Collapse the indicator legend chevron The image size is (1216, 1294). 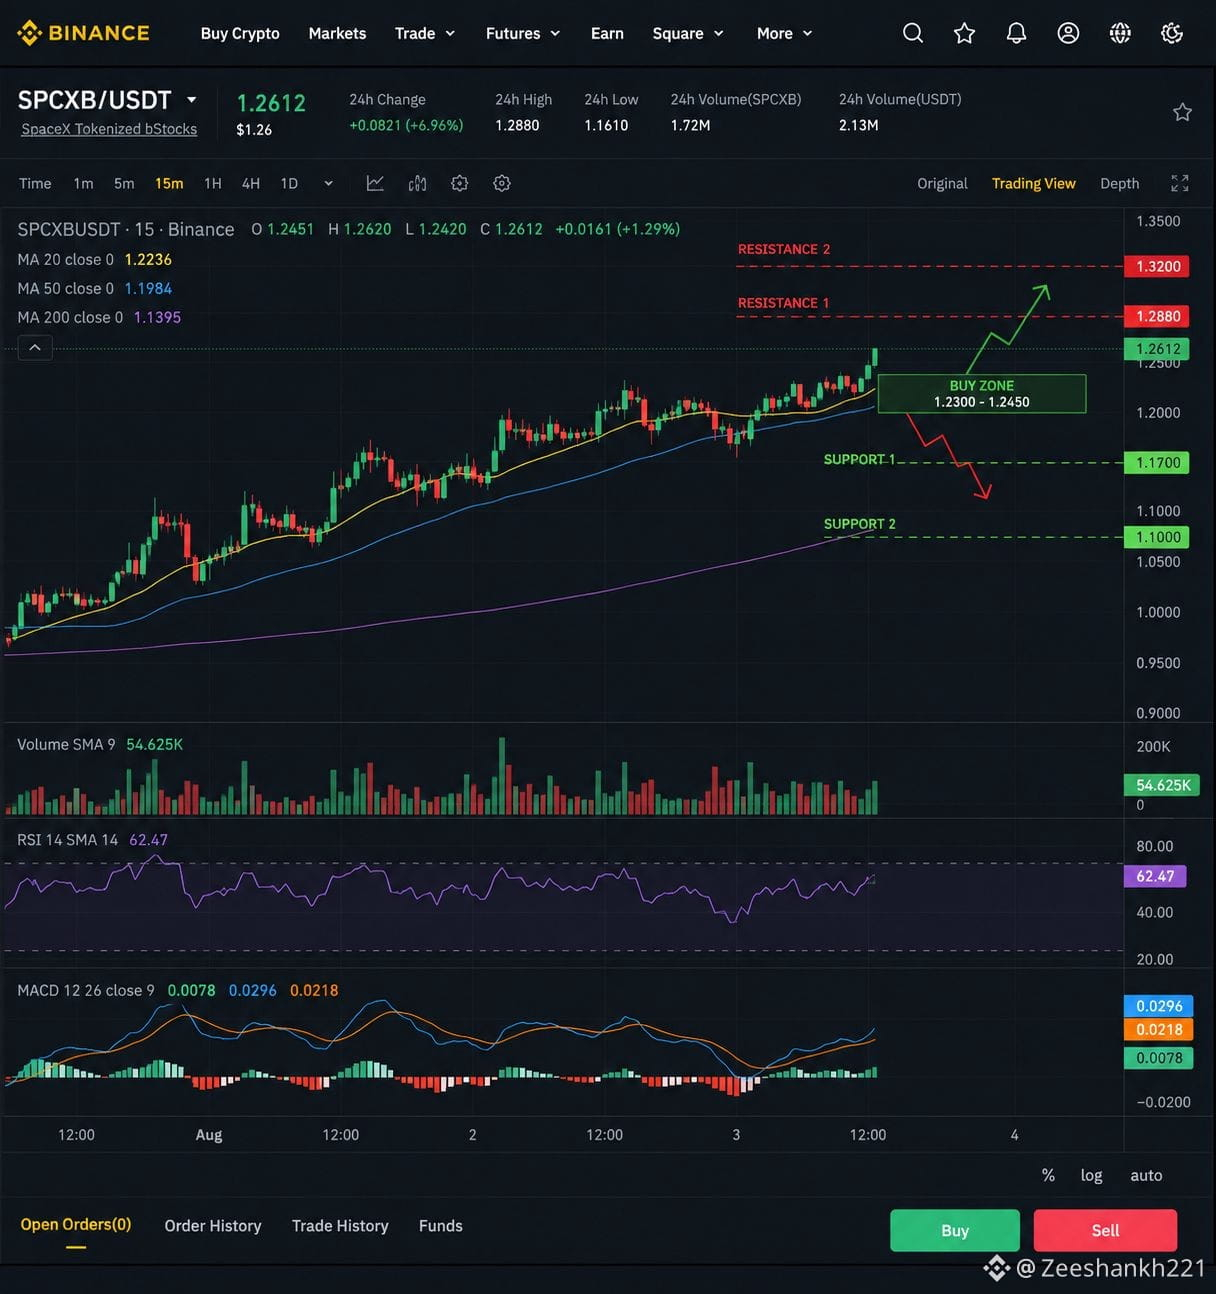pos(35,348)
